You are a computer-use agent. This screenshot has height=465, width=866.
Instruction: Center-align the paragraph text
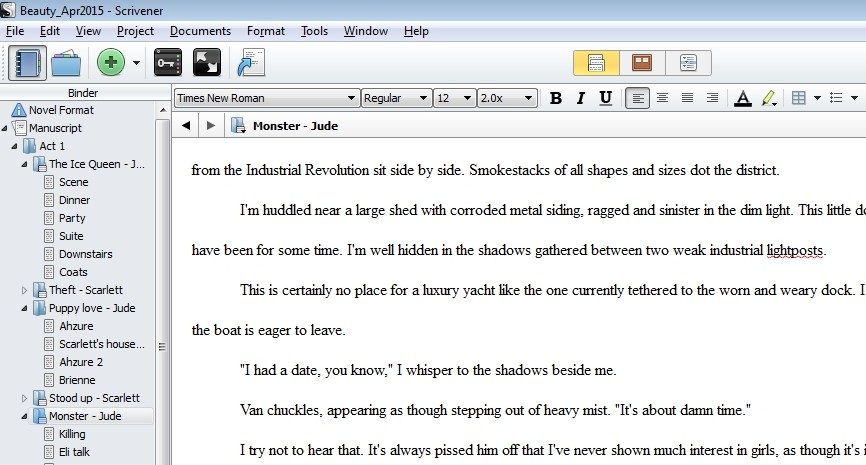tap(662, 98)
